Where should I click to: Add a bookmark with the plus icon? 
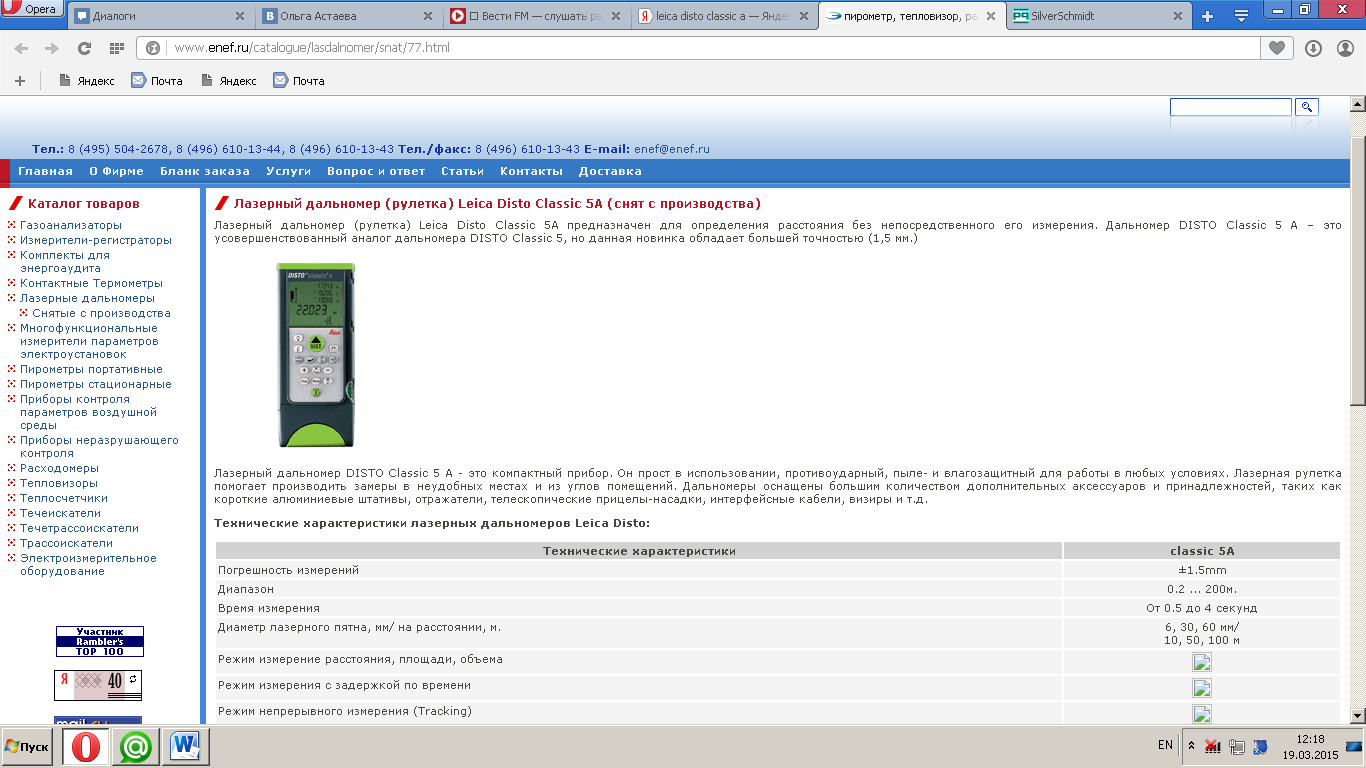(20, 81)
